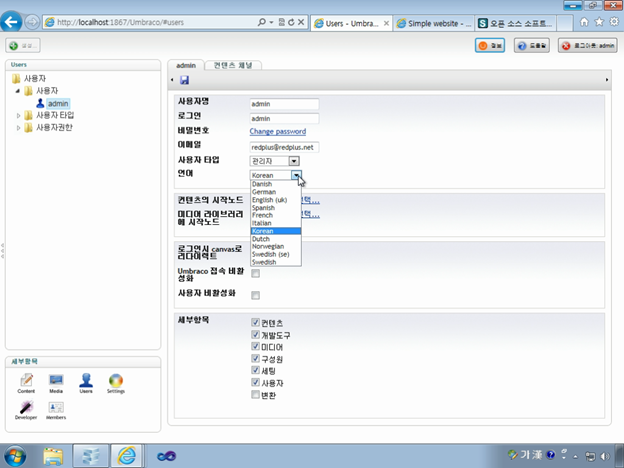The width and height of the screenshot is (624, 468).
Task: Choose German in language list
Action: point(275,192)
